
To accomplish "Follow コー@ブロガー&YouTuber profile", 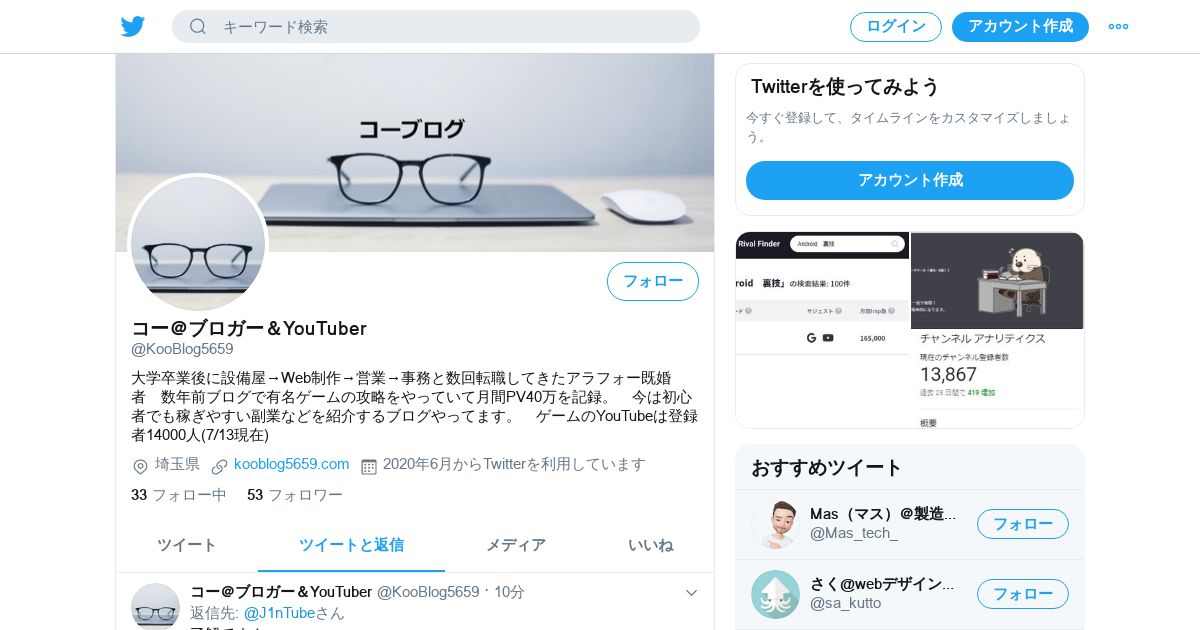I will (653, 282).
